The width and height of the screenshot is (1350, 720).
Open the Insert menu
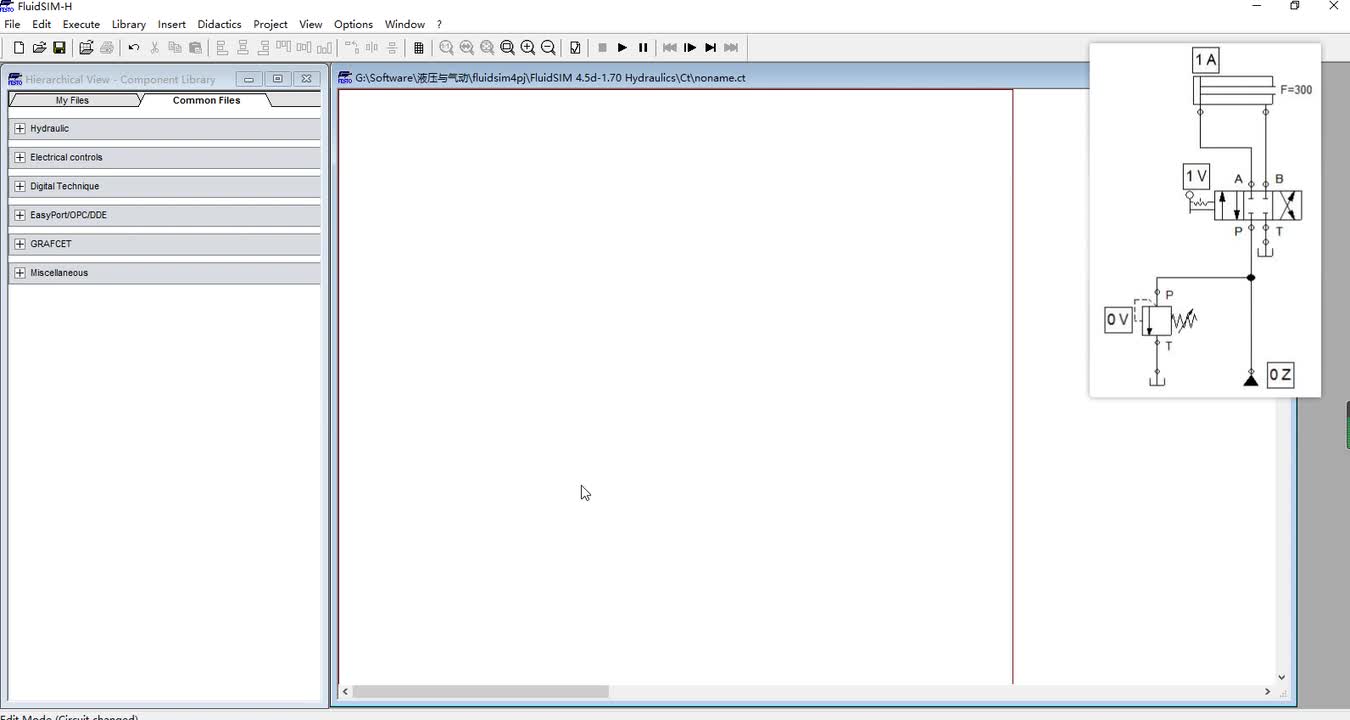[172, 24]
